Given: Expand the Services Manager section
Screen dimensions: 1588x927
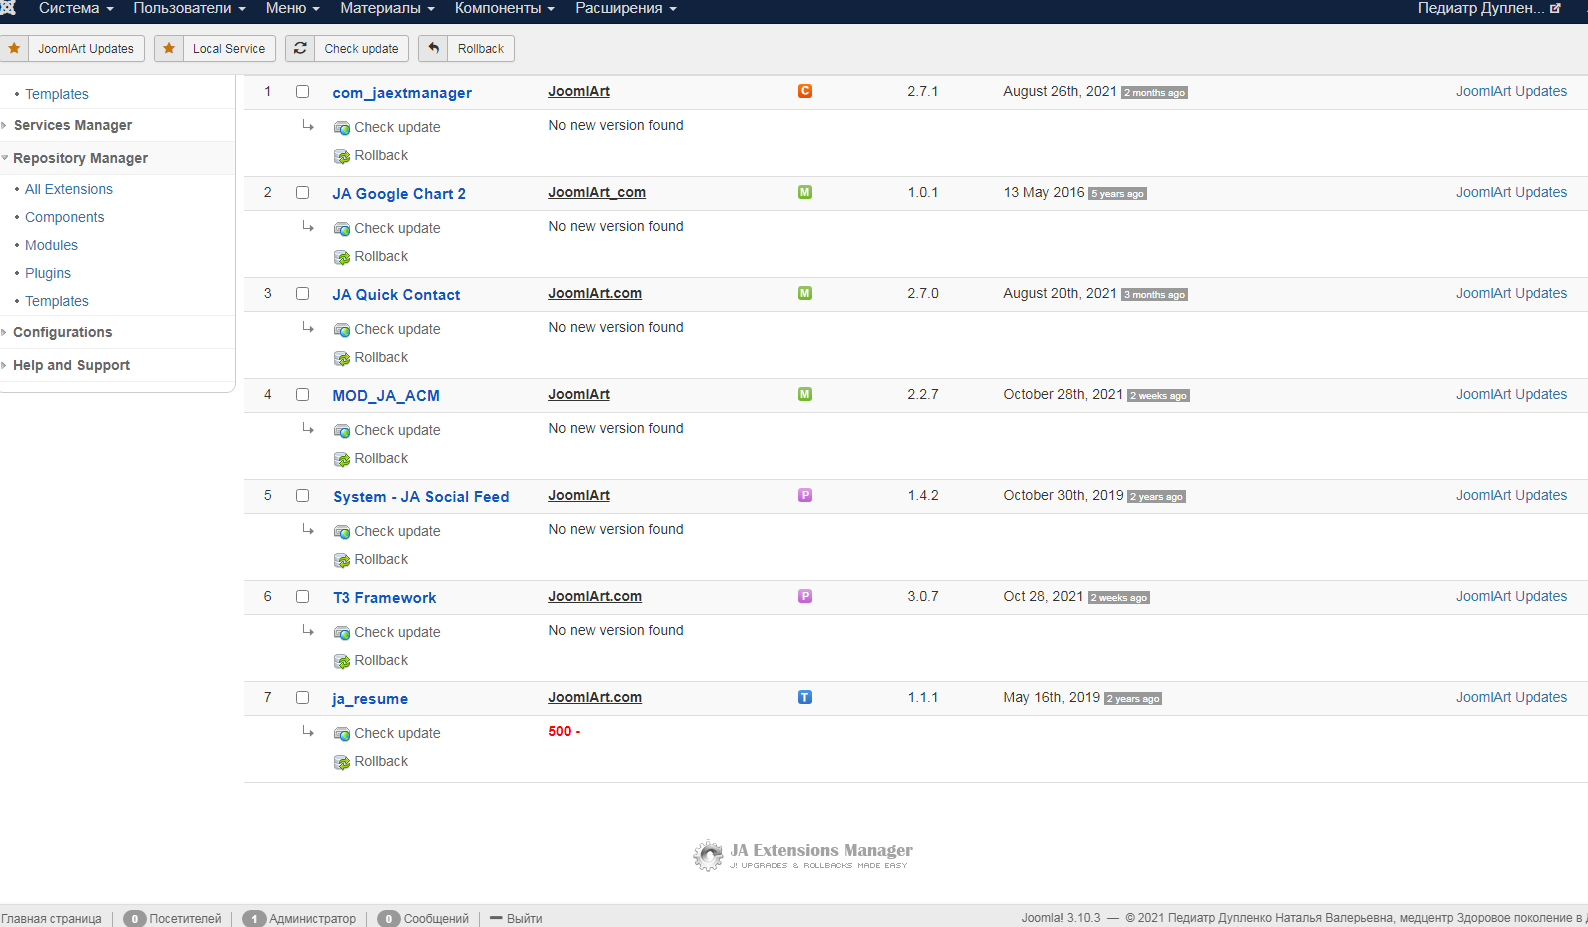Looking at the screenshot, I should tap(72, 125).
